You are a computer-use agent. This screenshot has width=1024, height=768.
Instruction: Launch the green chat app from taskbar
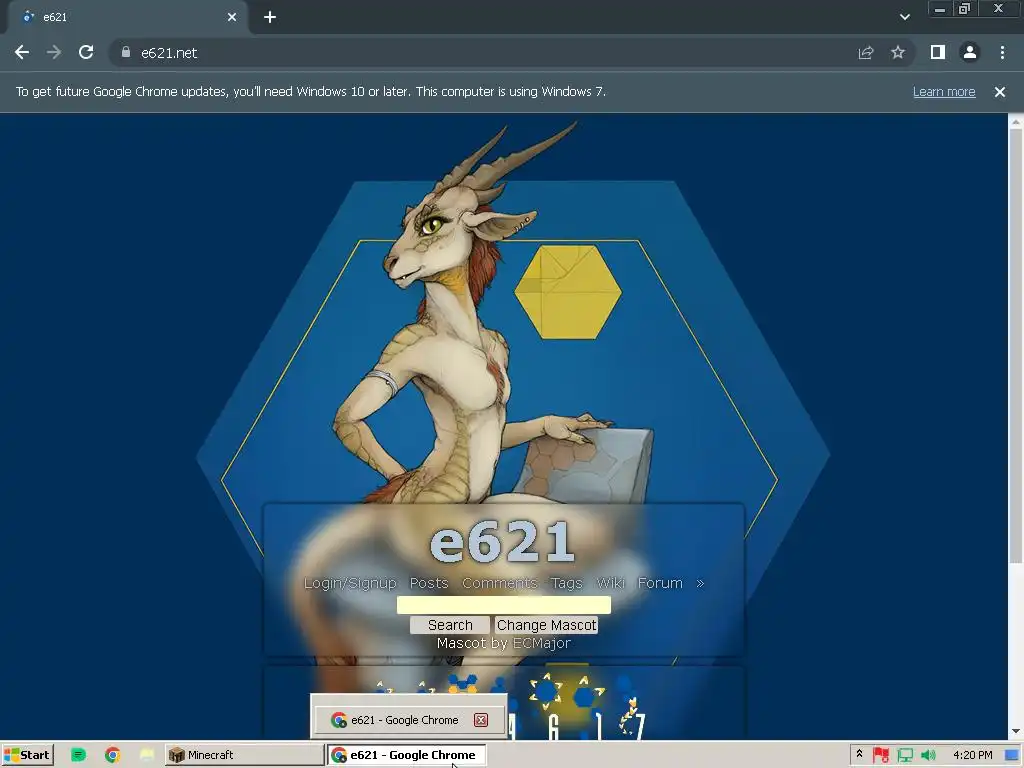[x=78, y=755]
